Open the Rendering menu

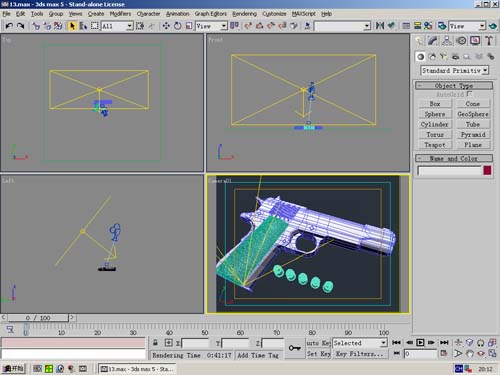[x=244, y=14]
